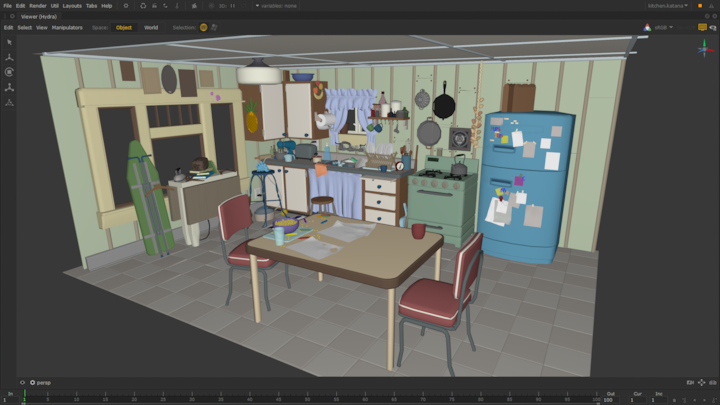Switch manipulator space to World
720x405 pixels.
(150, 28)
